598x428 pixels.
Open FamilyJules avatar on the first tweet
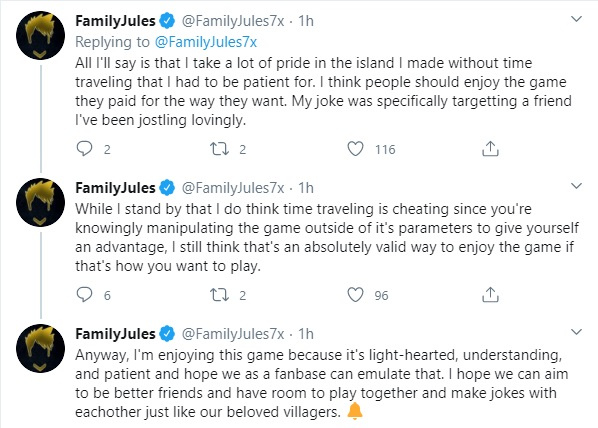coord(40,35)
